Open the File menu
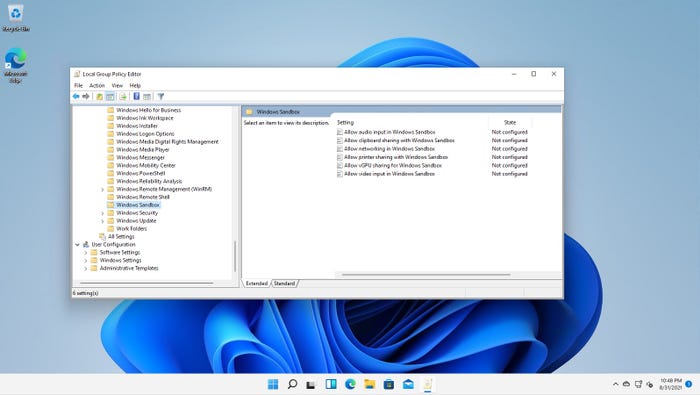700x395 pixels. 79,85
